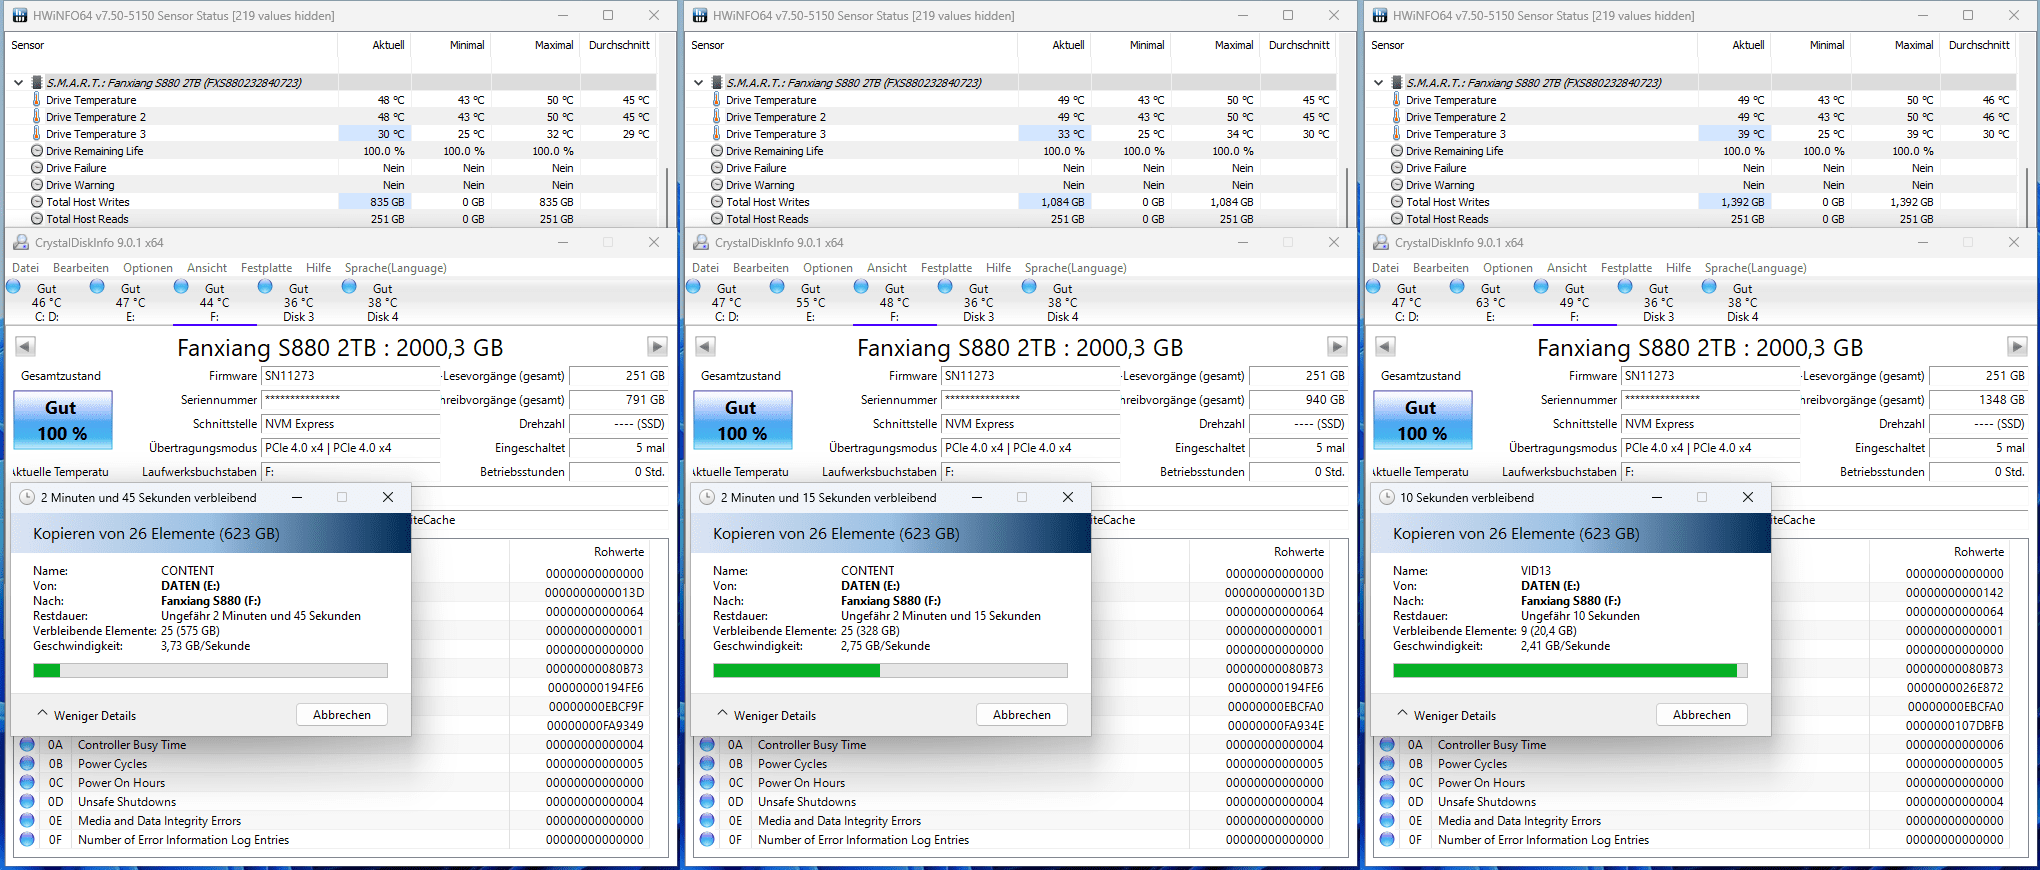Click circle icon of Total Host Writes 835 GB

pyautogui.click(x=37, y=201)
